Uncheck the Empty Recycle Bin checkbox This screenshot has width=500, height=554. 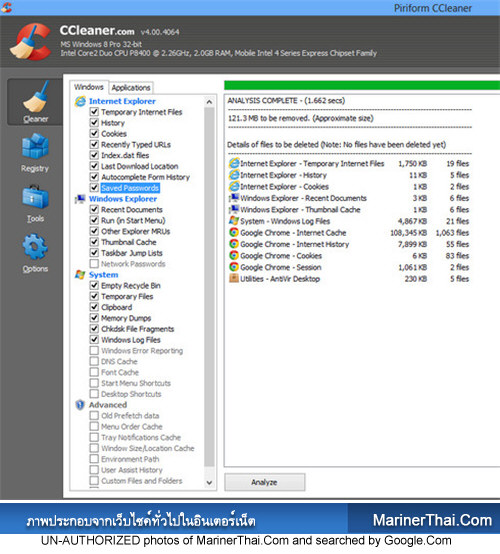[x=94, y=285]
